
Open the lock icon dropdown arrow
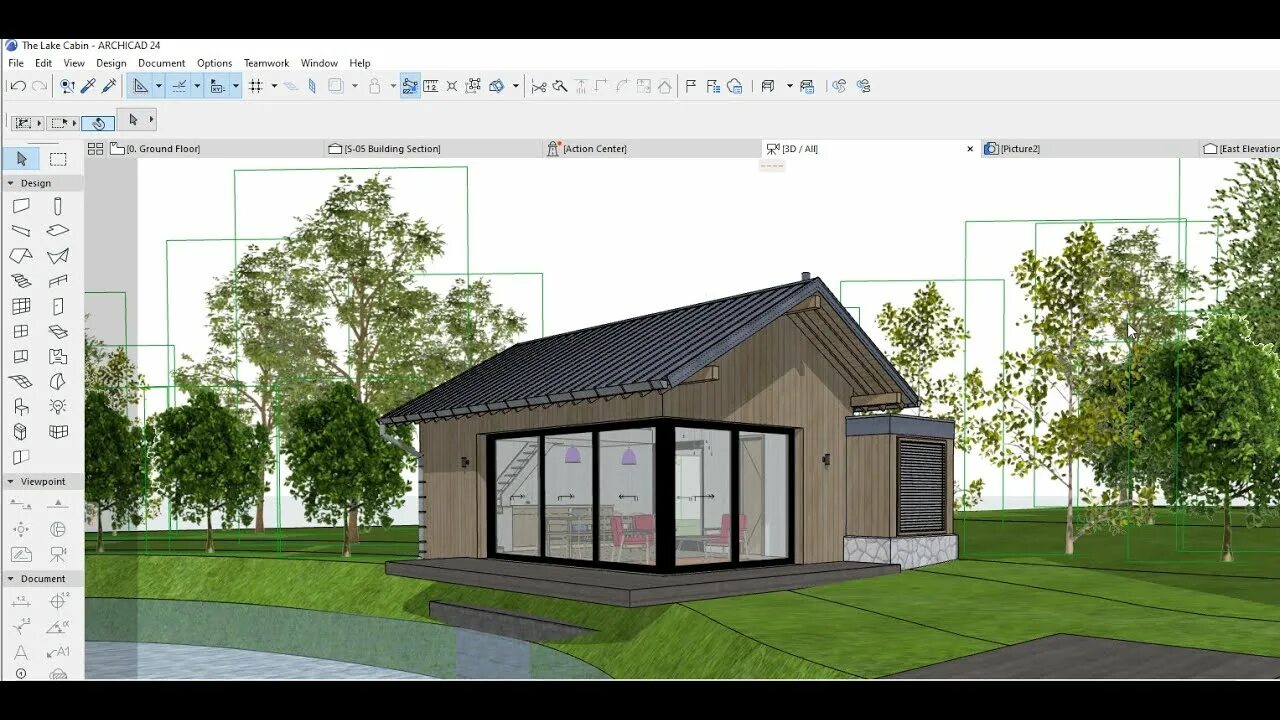[x=393, y=86]
